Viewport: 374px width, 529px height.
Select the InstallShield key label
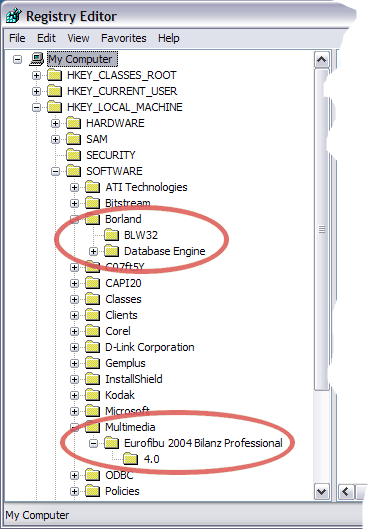[x=134, y=379]
